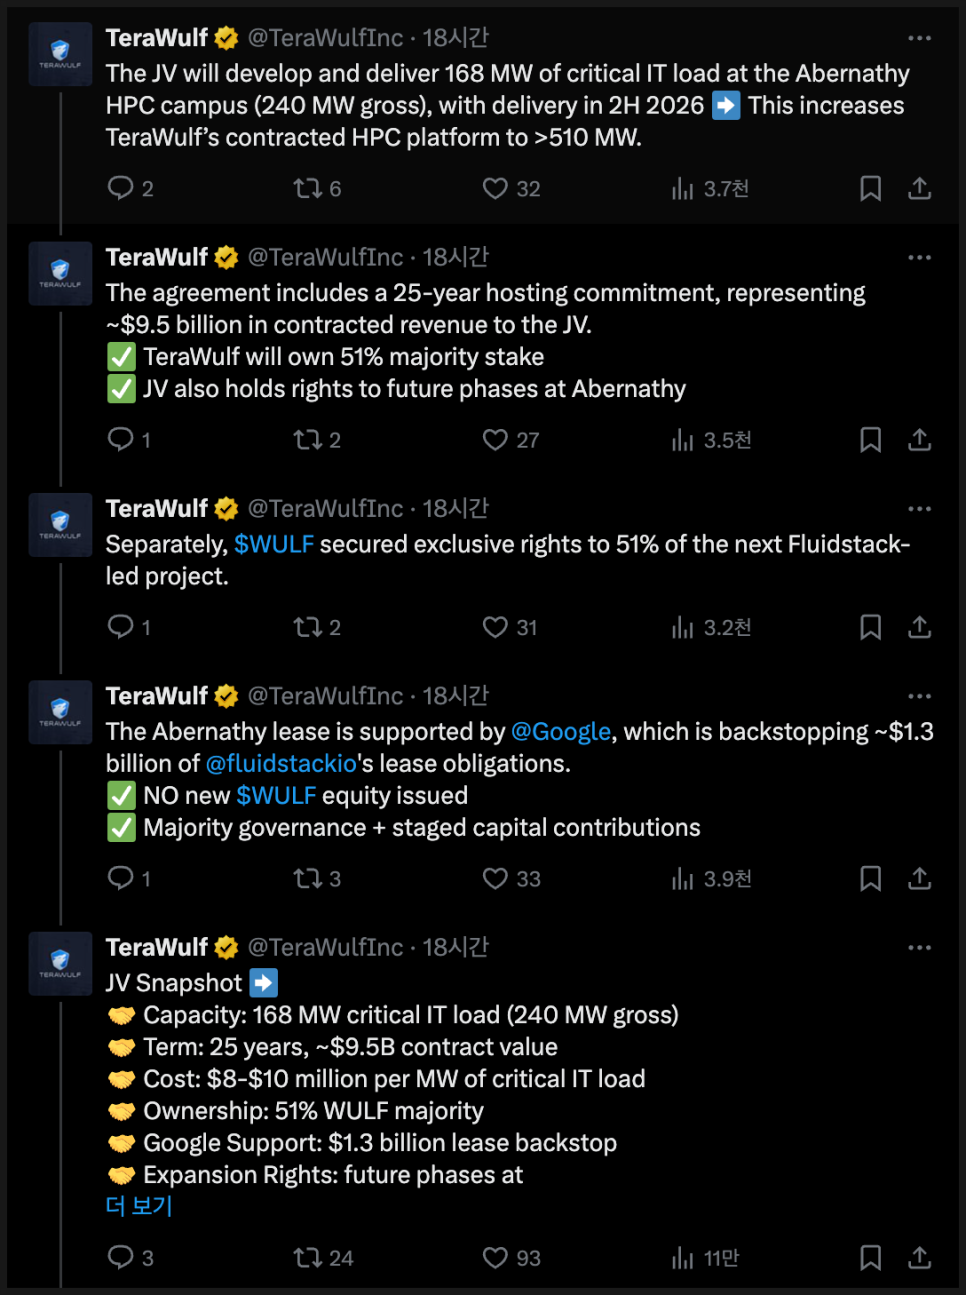966x1295 pixels.
Task: Open TeraWulf avatar on the first tweet
Action: tap(60, 54)
